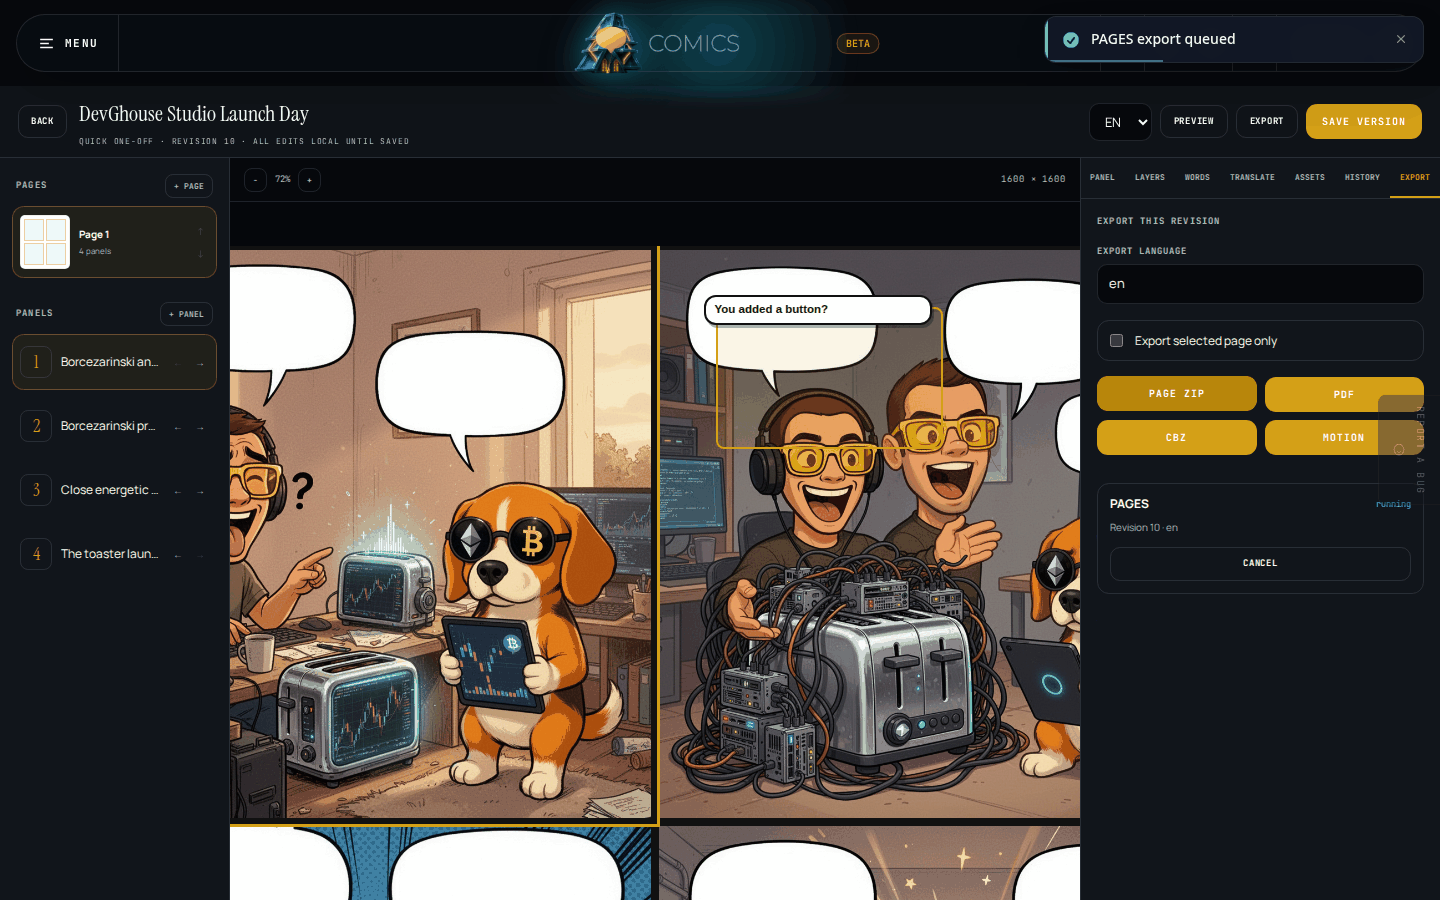Move panel 3 right using its arrow

(200, 492)
